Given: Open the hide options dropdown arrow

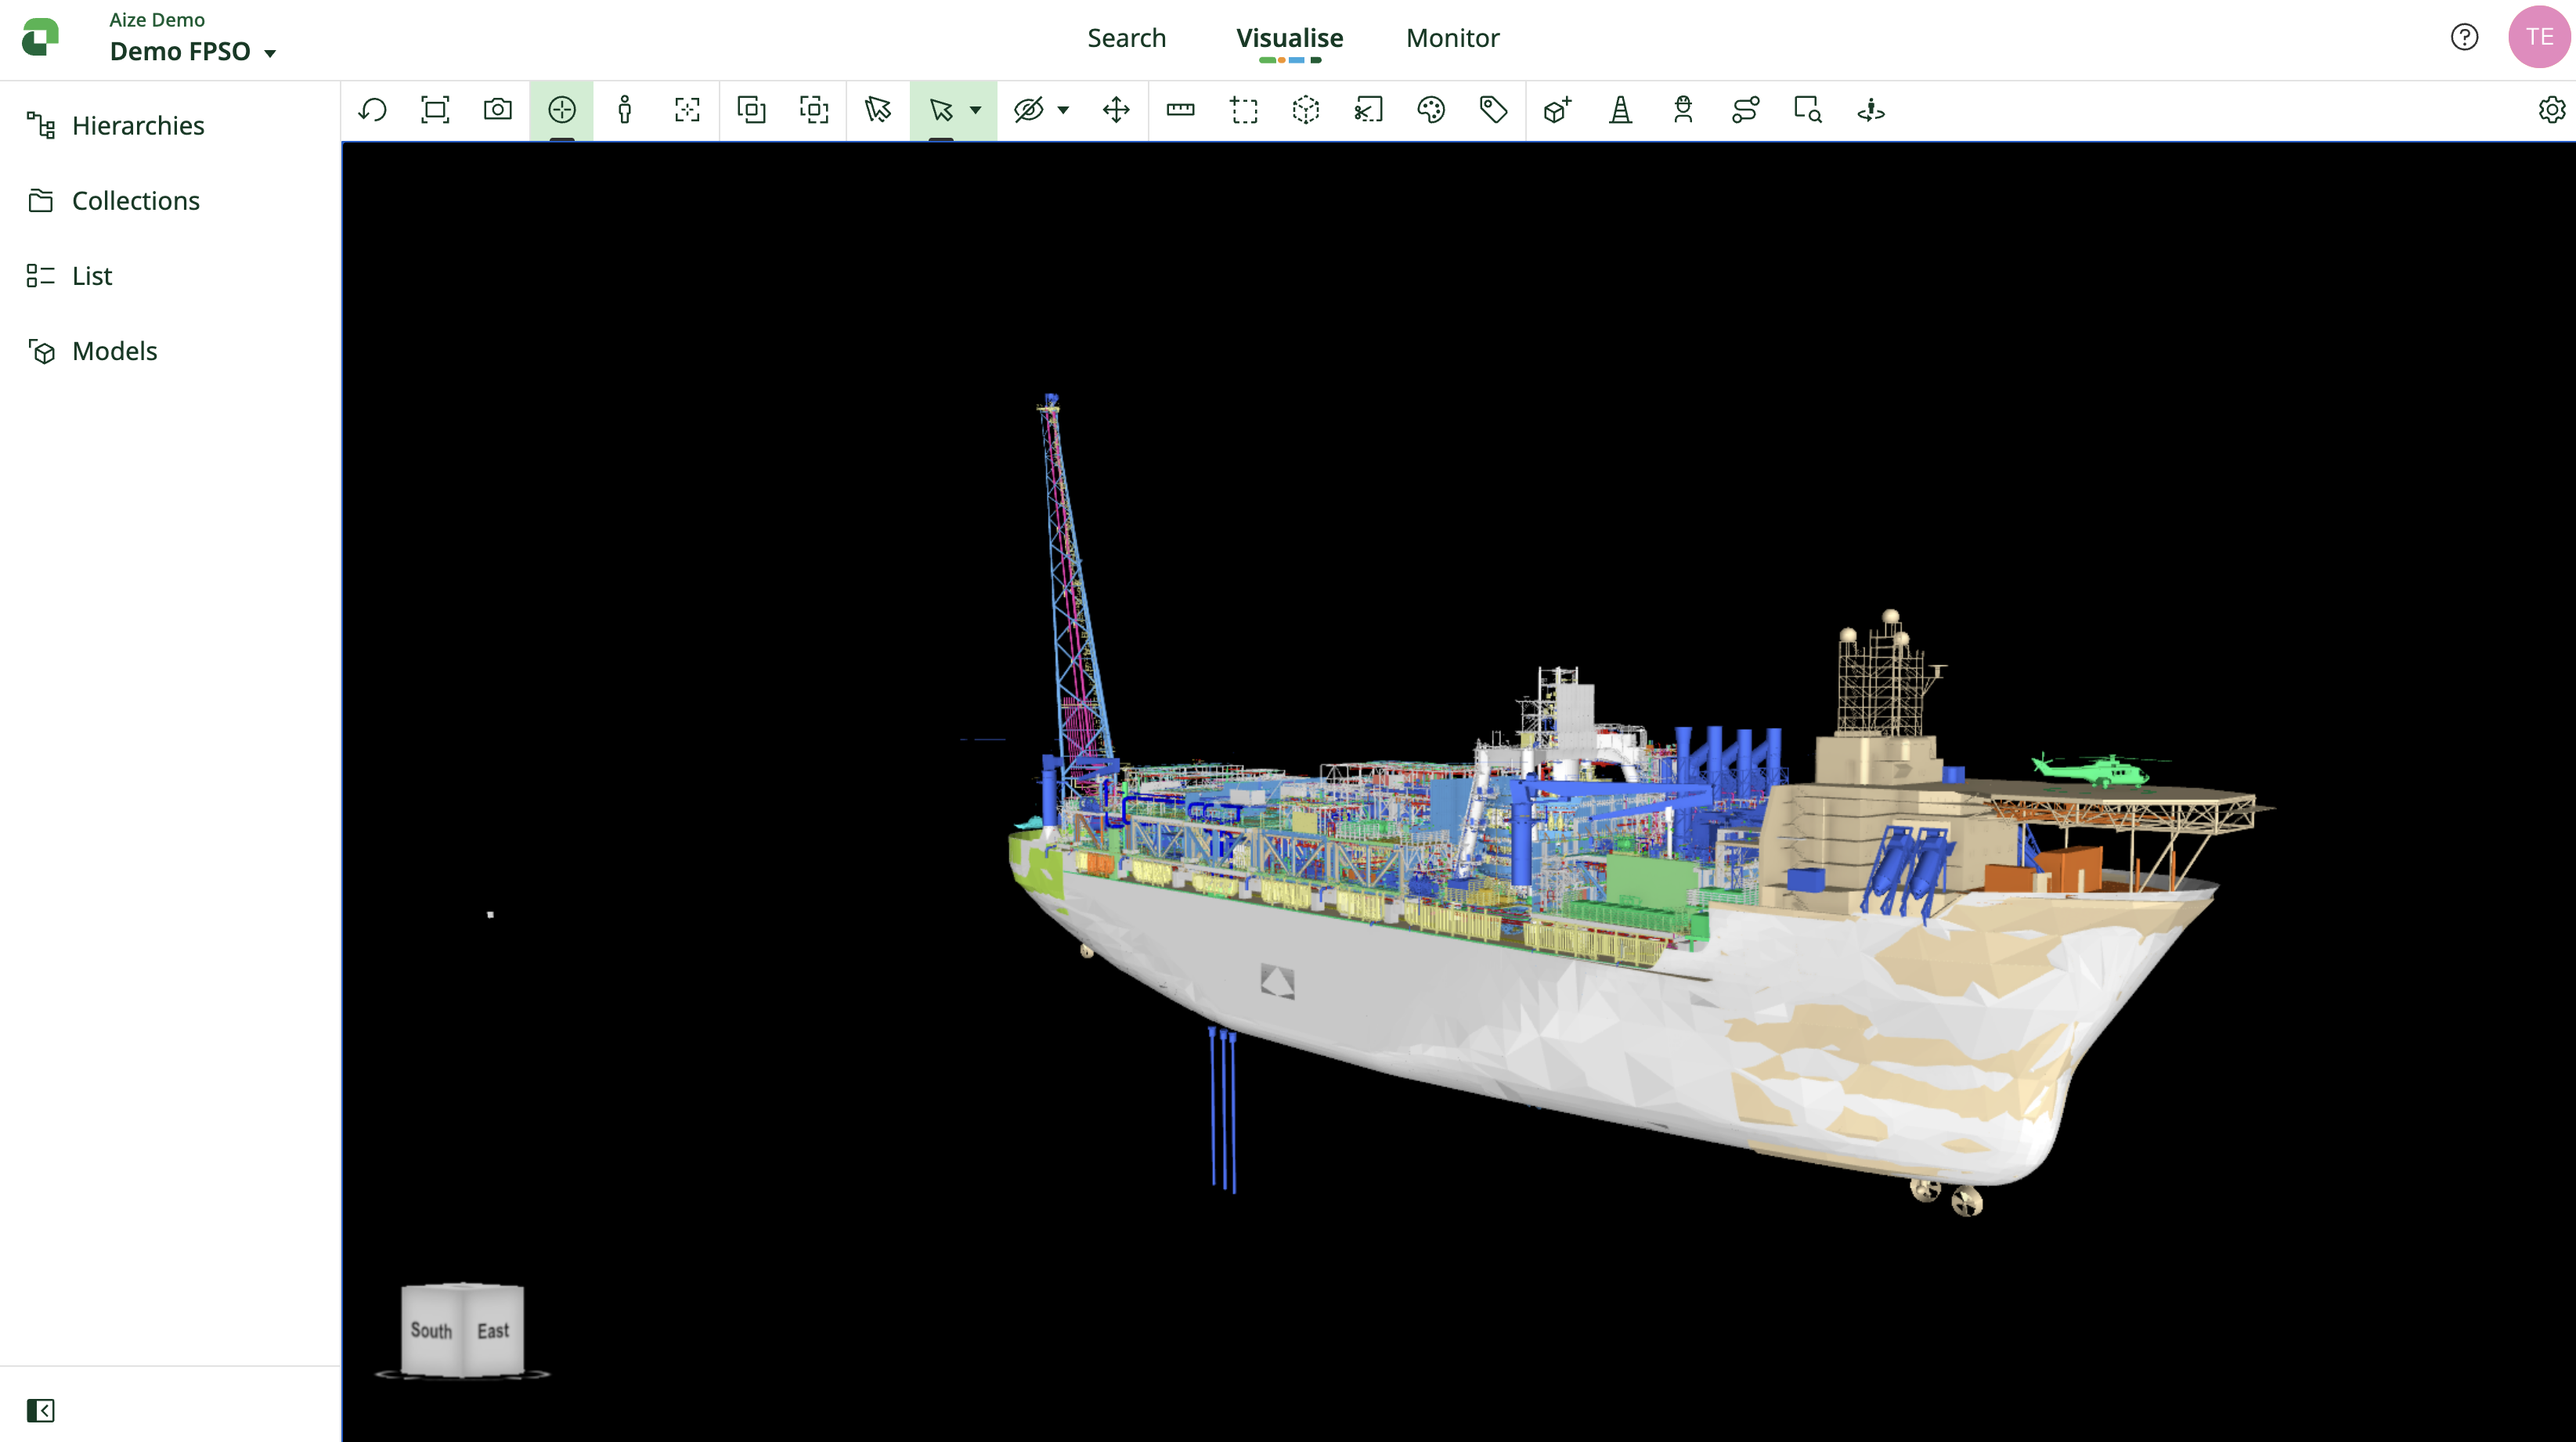Looking at the screenshot, I should point(1063,112).
